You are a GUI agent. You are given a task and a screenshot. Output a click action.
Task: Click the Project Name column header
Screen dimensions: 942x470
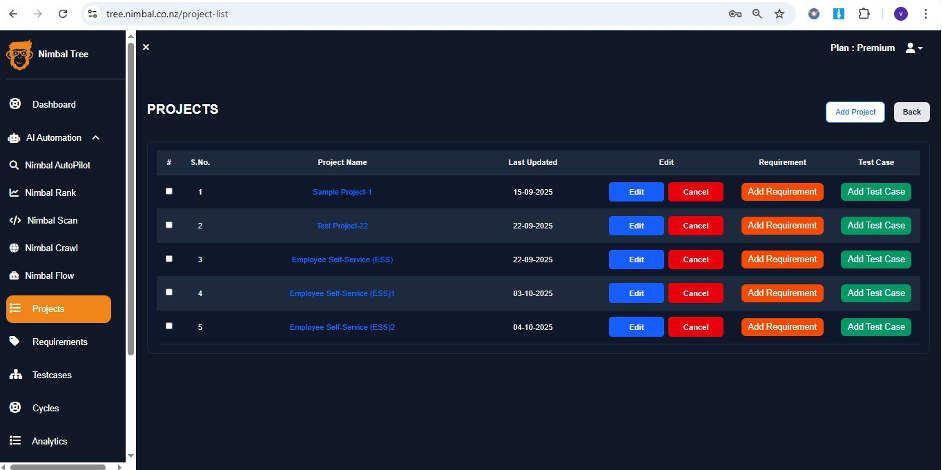(342, 162)
